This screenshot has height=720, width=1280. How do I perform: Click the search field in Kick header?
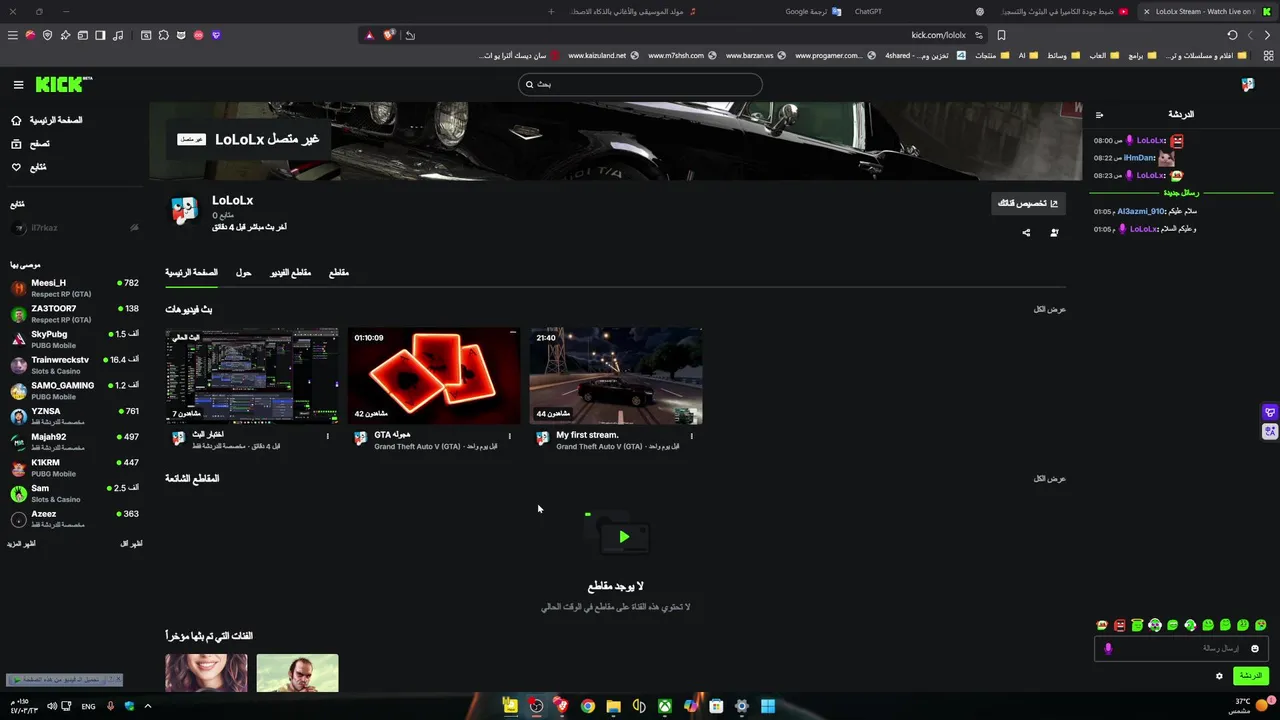pos(640,84)
